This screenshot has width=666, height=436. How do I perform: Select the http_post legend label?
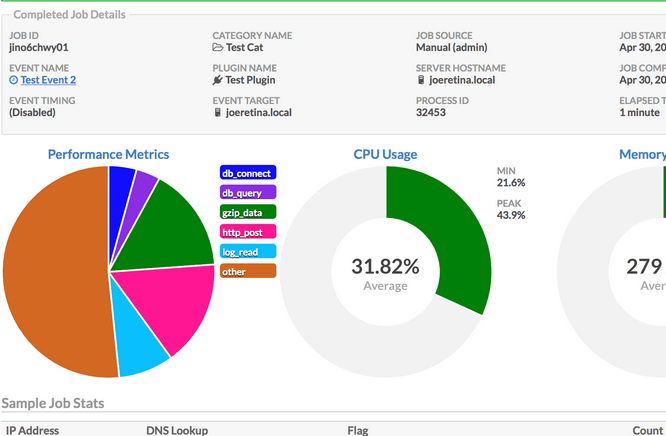[x=248, y=232]
